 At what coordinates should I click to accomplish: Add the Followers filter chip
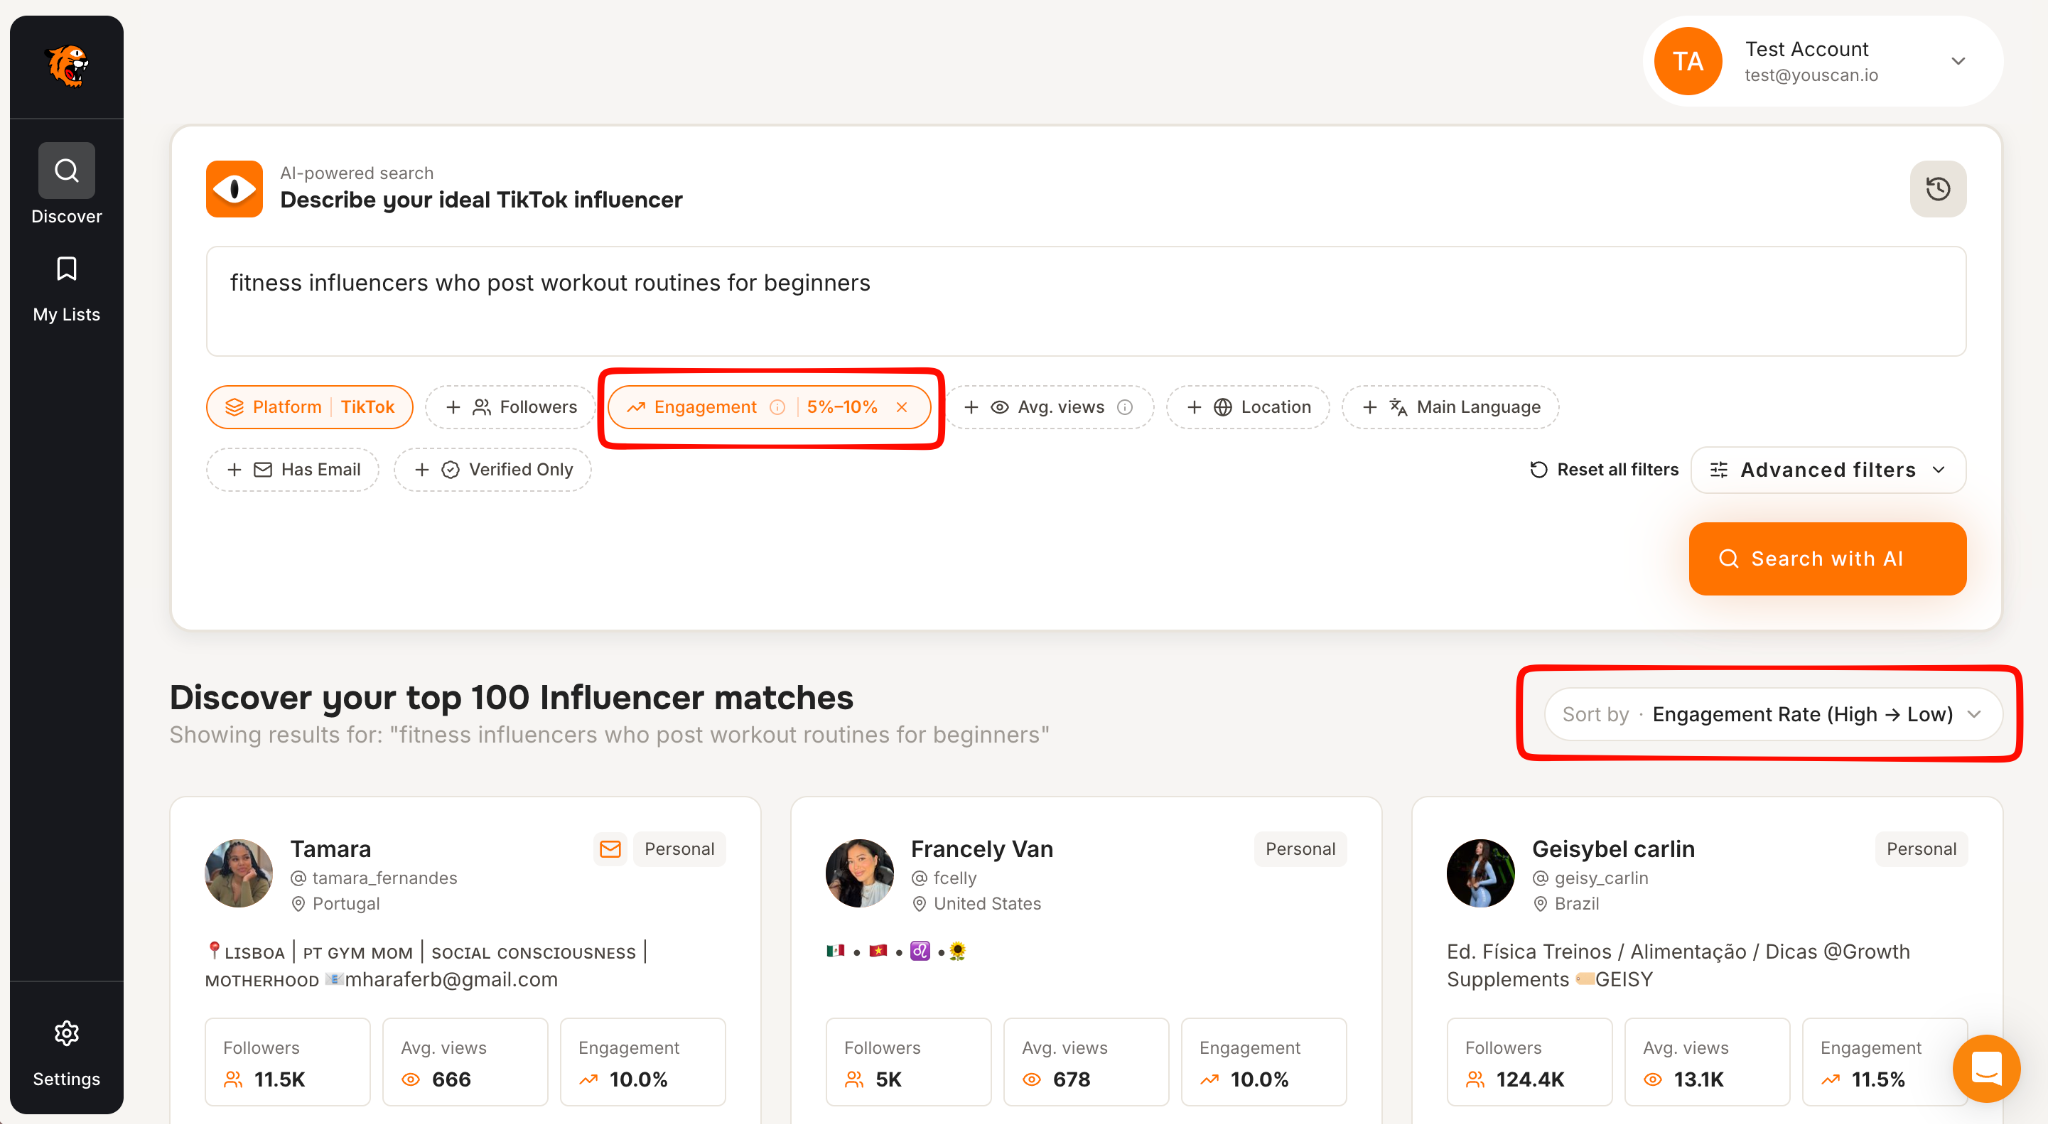(511, 407)
